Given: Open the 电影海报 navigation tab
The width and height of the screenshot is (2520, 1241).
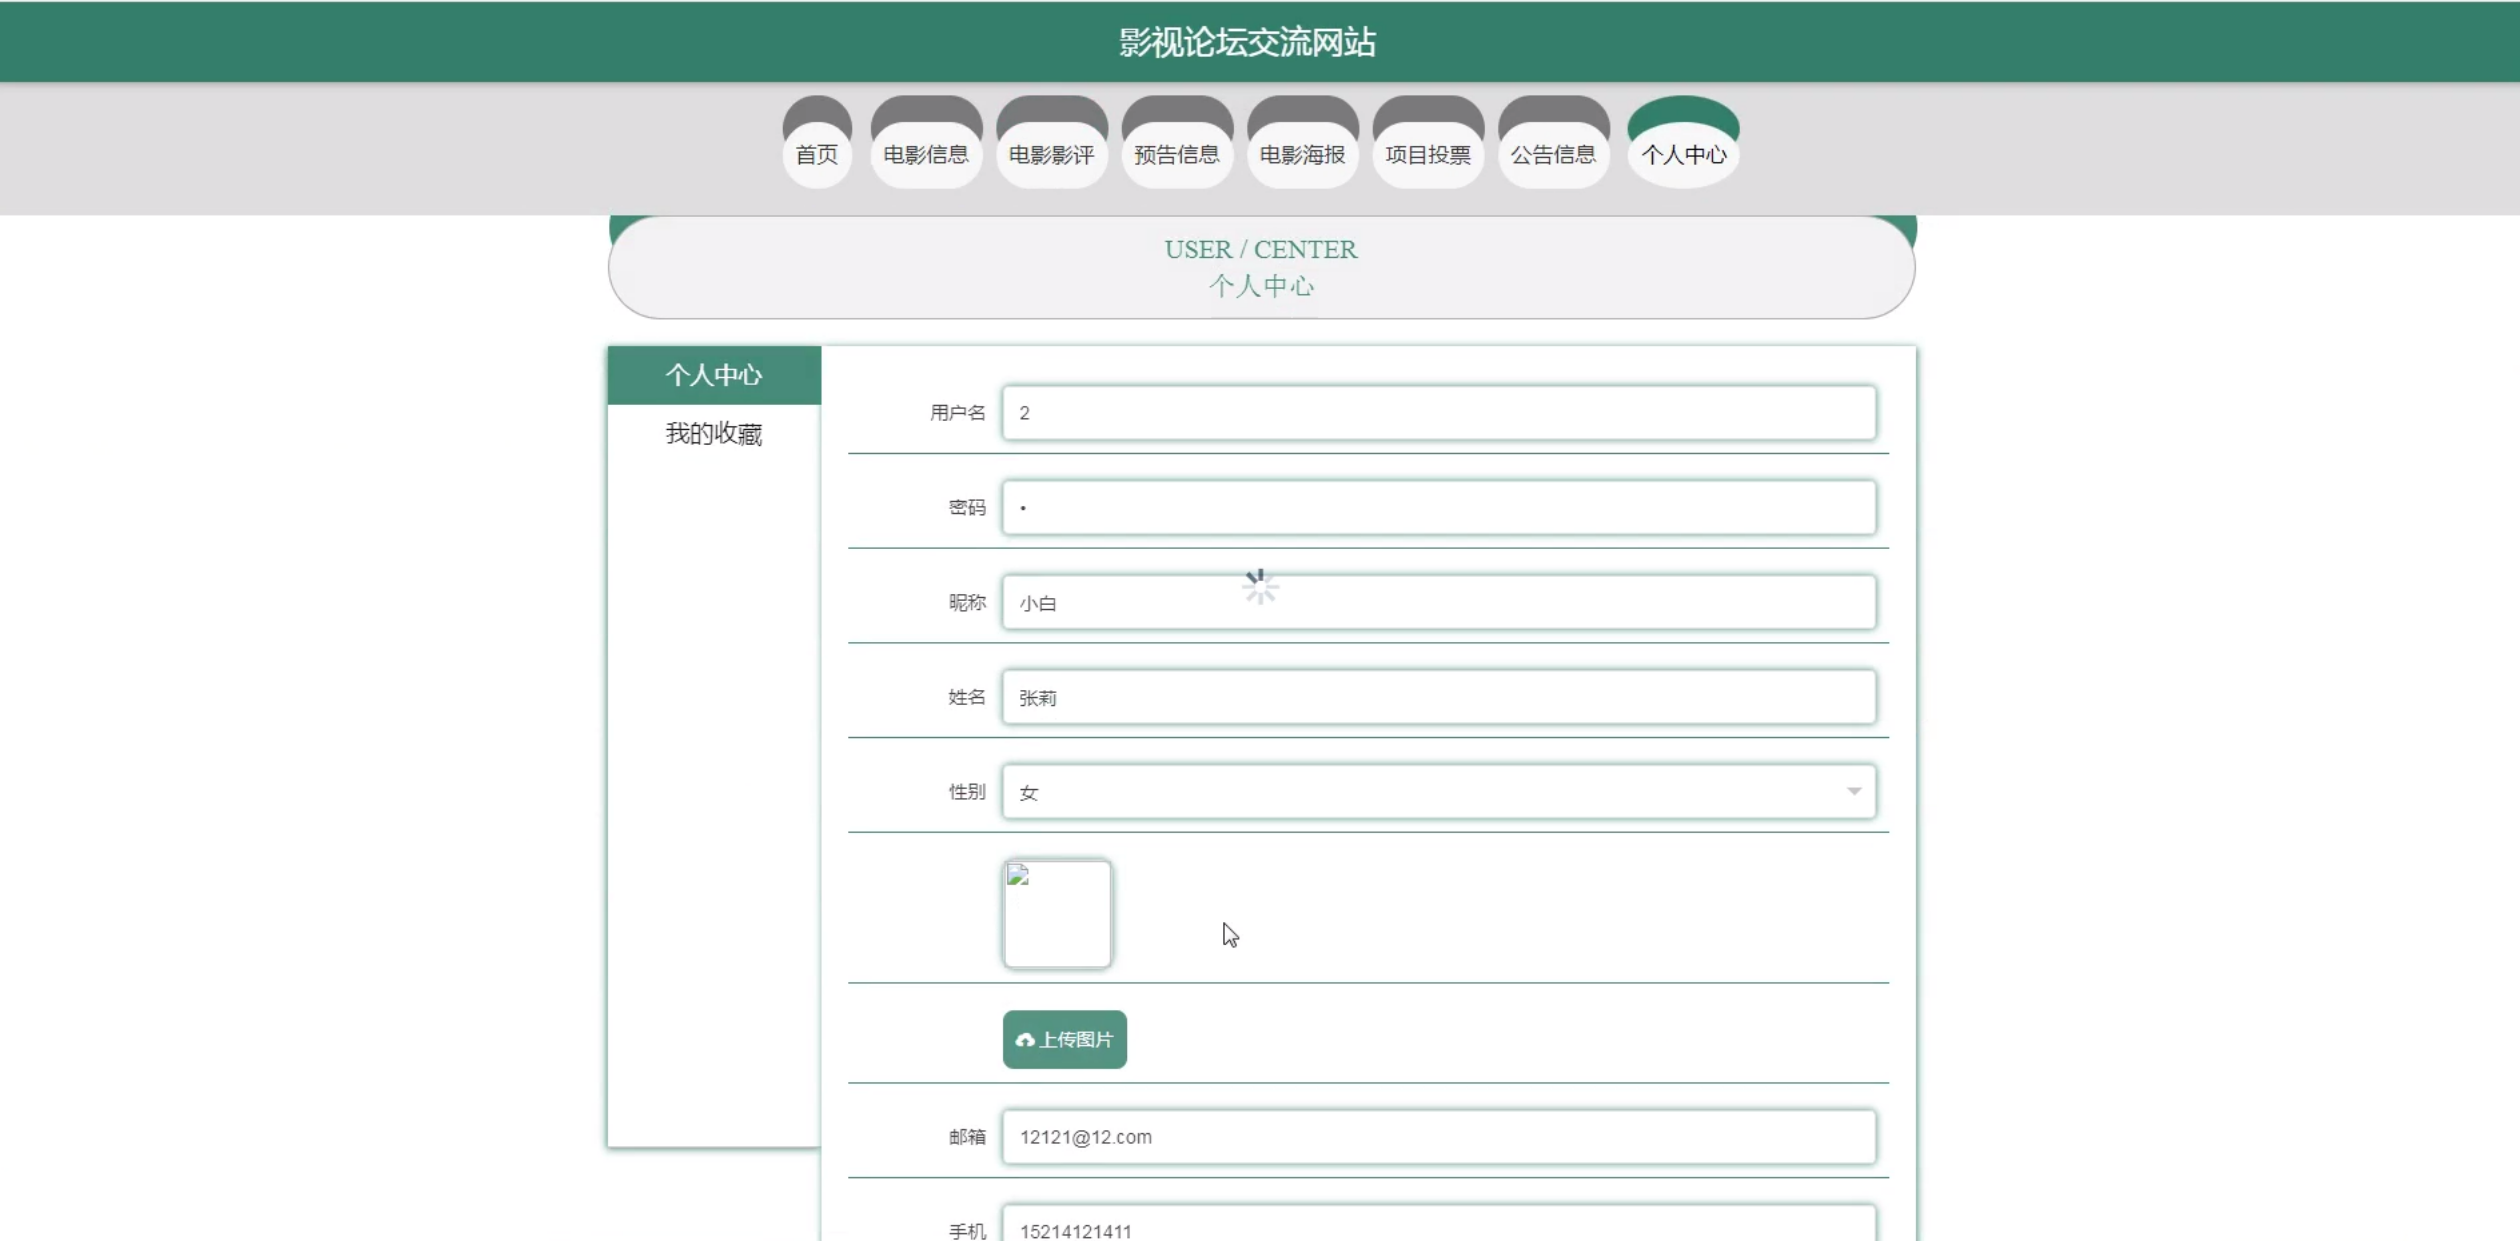Looking at the screenshot, I should coord(1302,154).
